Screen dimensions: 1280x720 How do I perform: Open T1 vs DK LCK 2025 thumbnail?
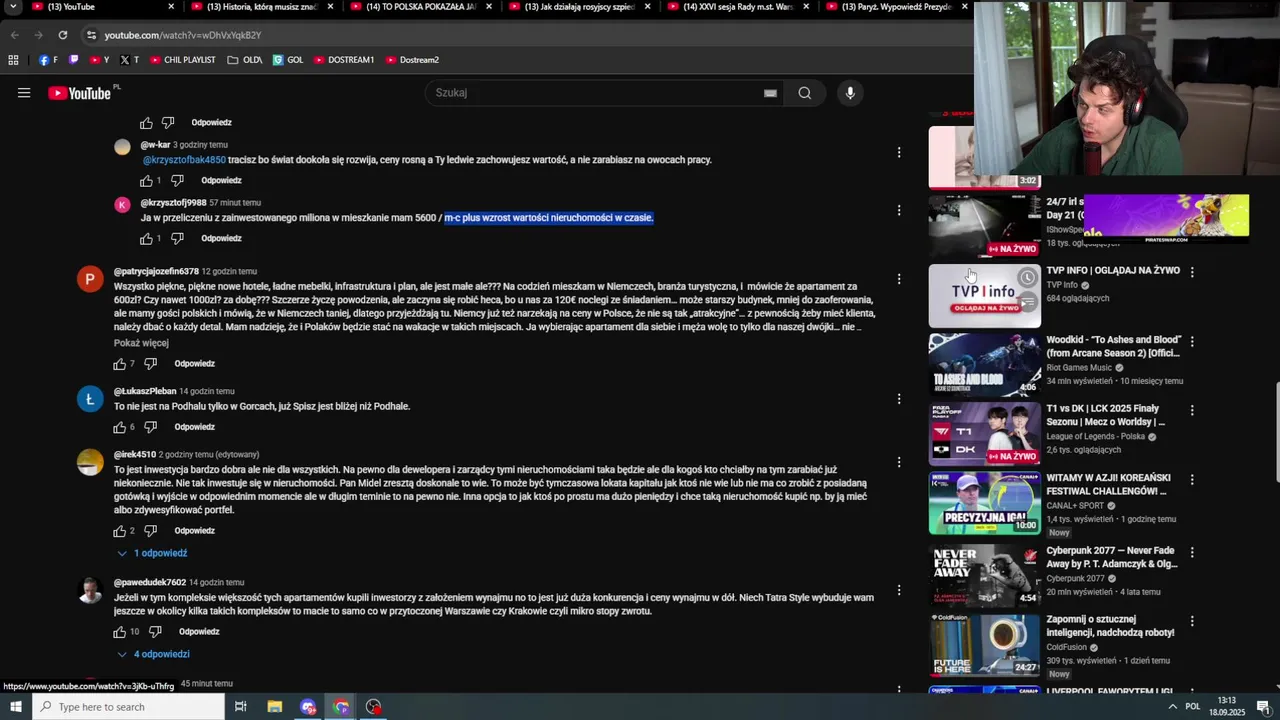[x=984, y=435]
